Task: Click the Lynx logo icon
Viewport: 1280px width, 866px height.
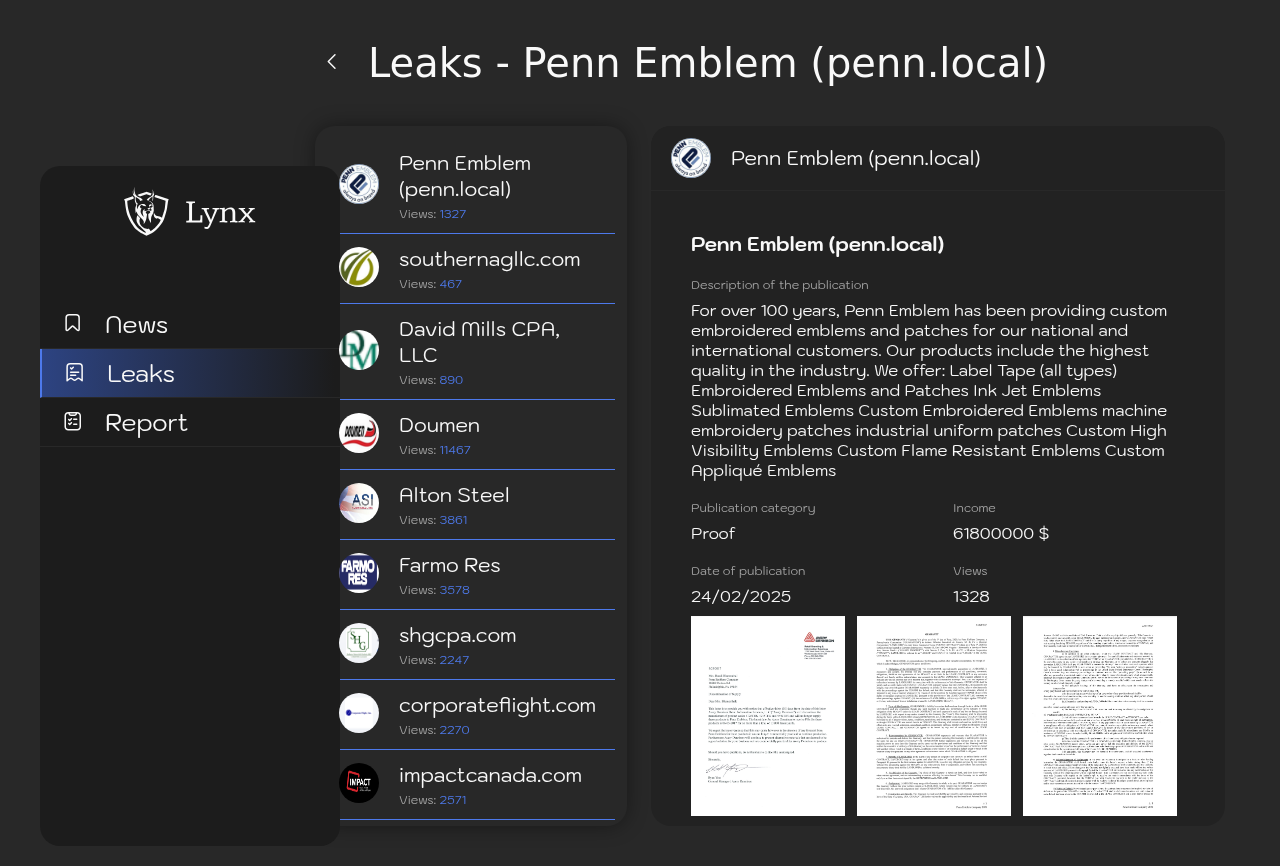Action: click(x=146, y=212)
